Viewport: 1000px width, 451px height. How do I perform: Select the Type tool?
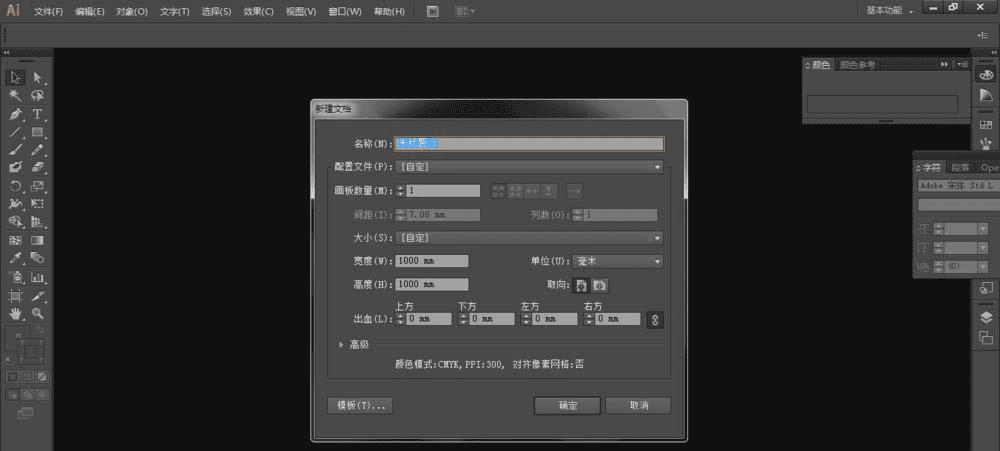click(38, 114)
